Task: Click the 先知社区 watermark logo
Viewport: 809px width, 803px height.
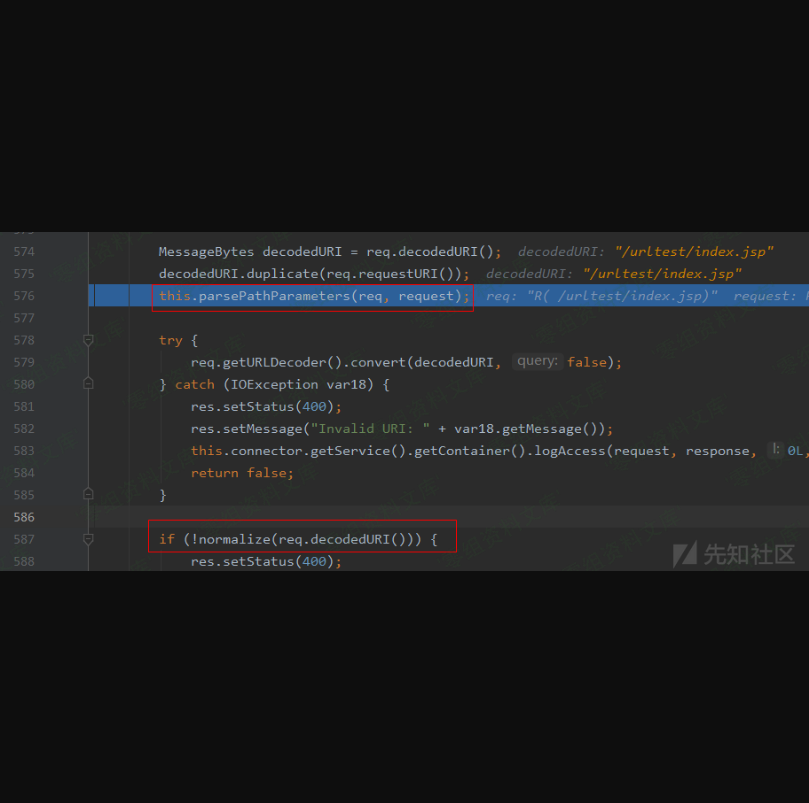Action: [733, 554]
